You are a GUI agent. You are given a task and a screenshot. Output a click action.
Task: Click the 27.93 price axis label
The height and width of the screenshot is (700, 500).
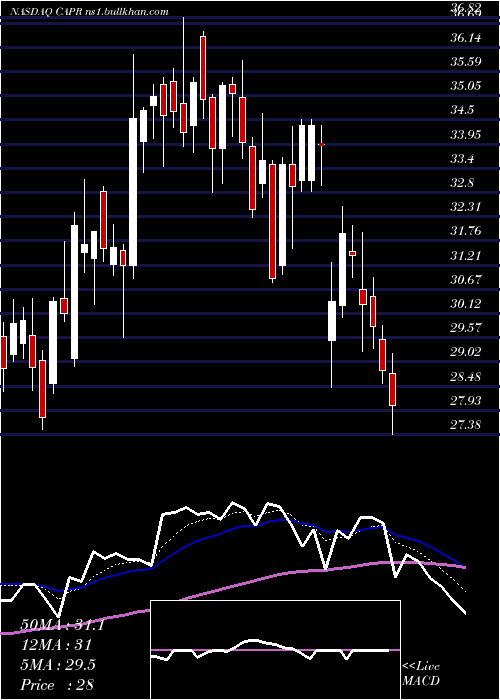[466, 401]
